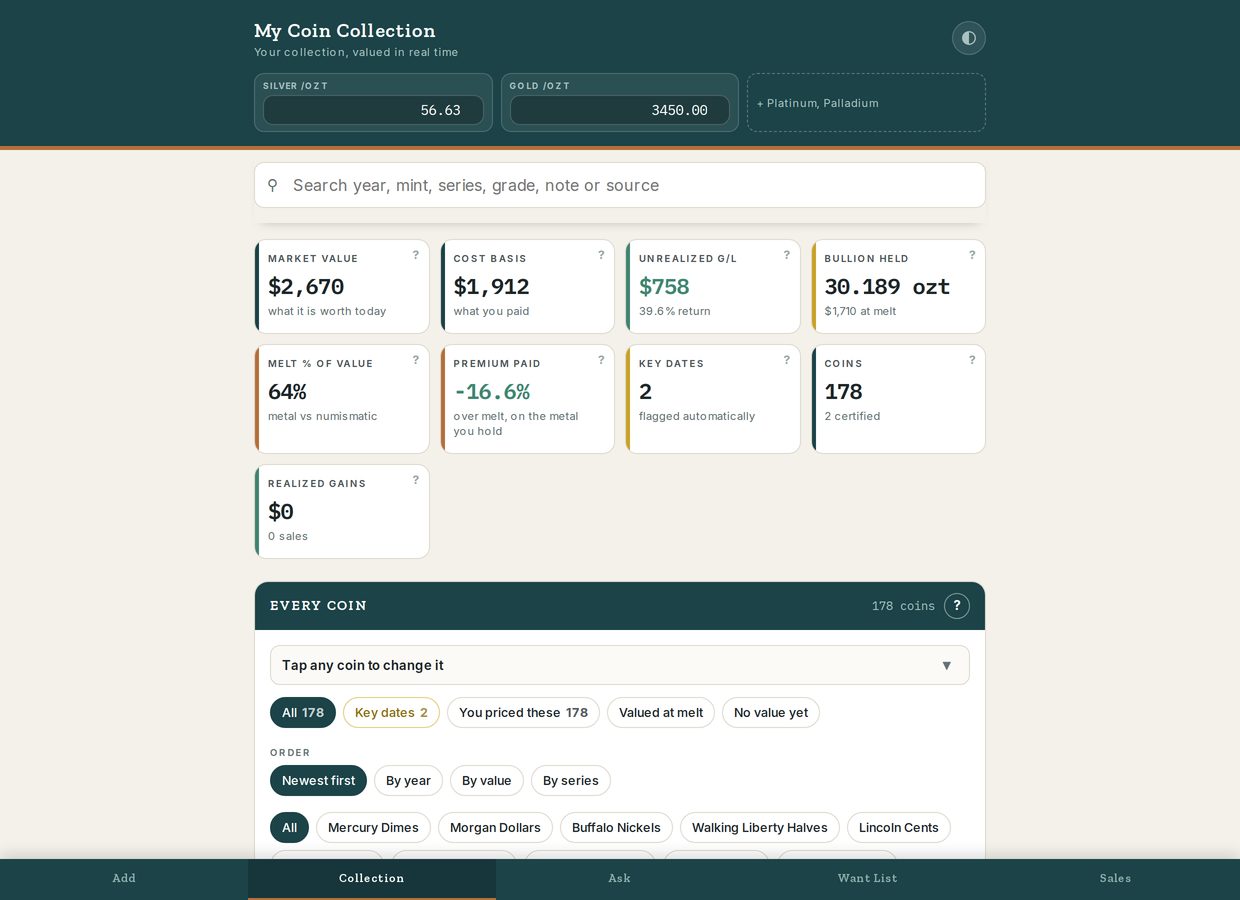The width and height of the screenshot is (1240, 900).
Task: Filter series to Lincoln Cents
Action: [899, 828]
